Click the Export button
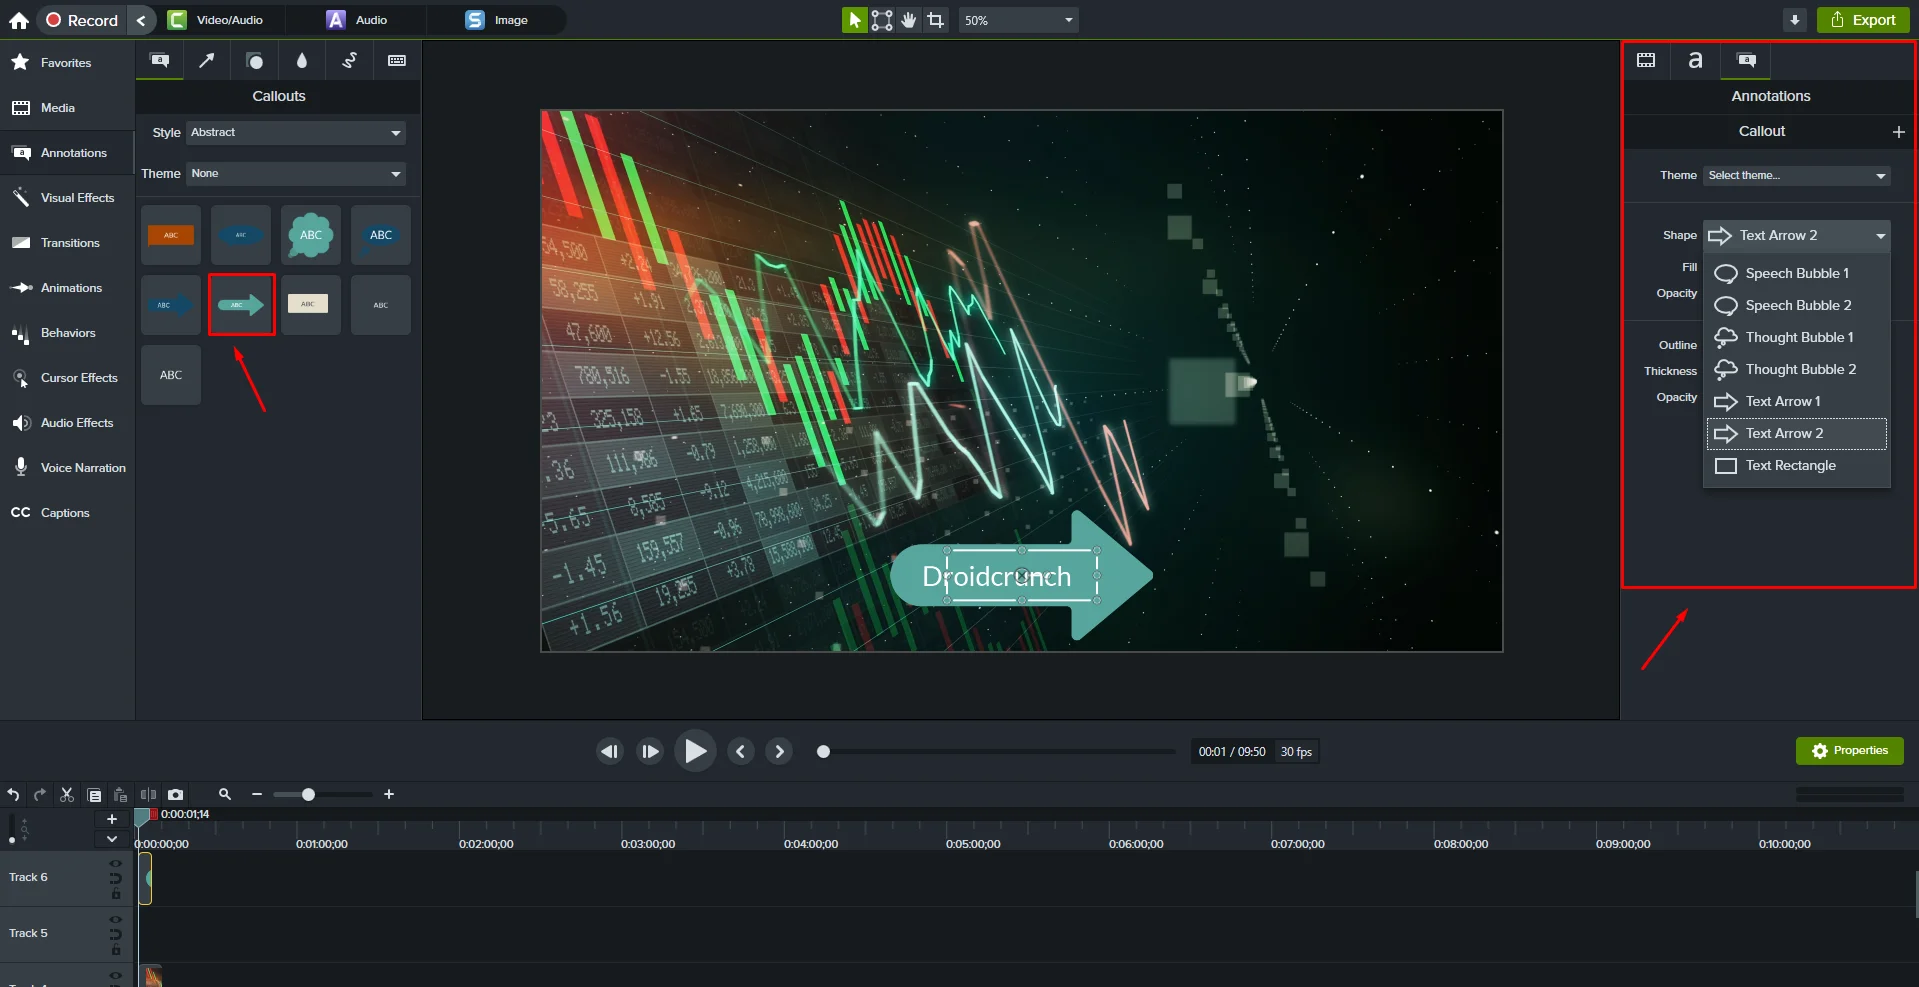Screen dimensions: 1919x987 click(x=1863, y=20)
